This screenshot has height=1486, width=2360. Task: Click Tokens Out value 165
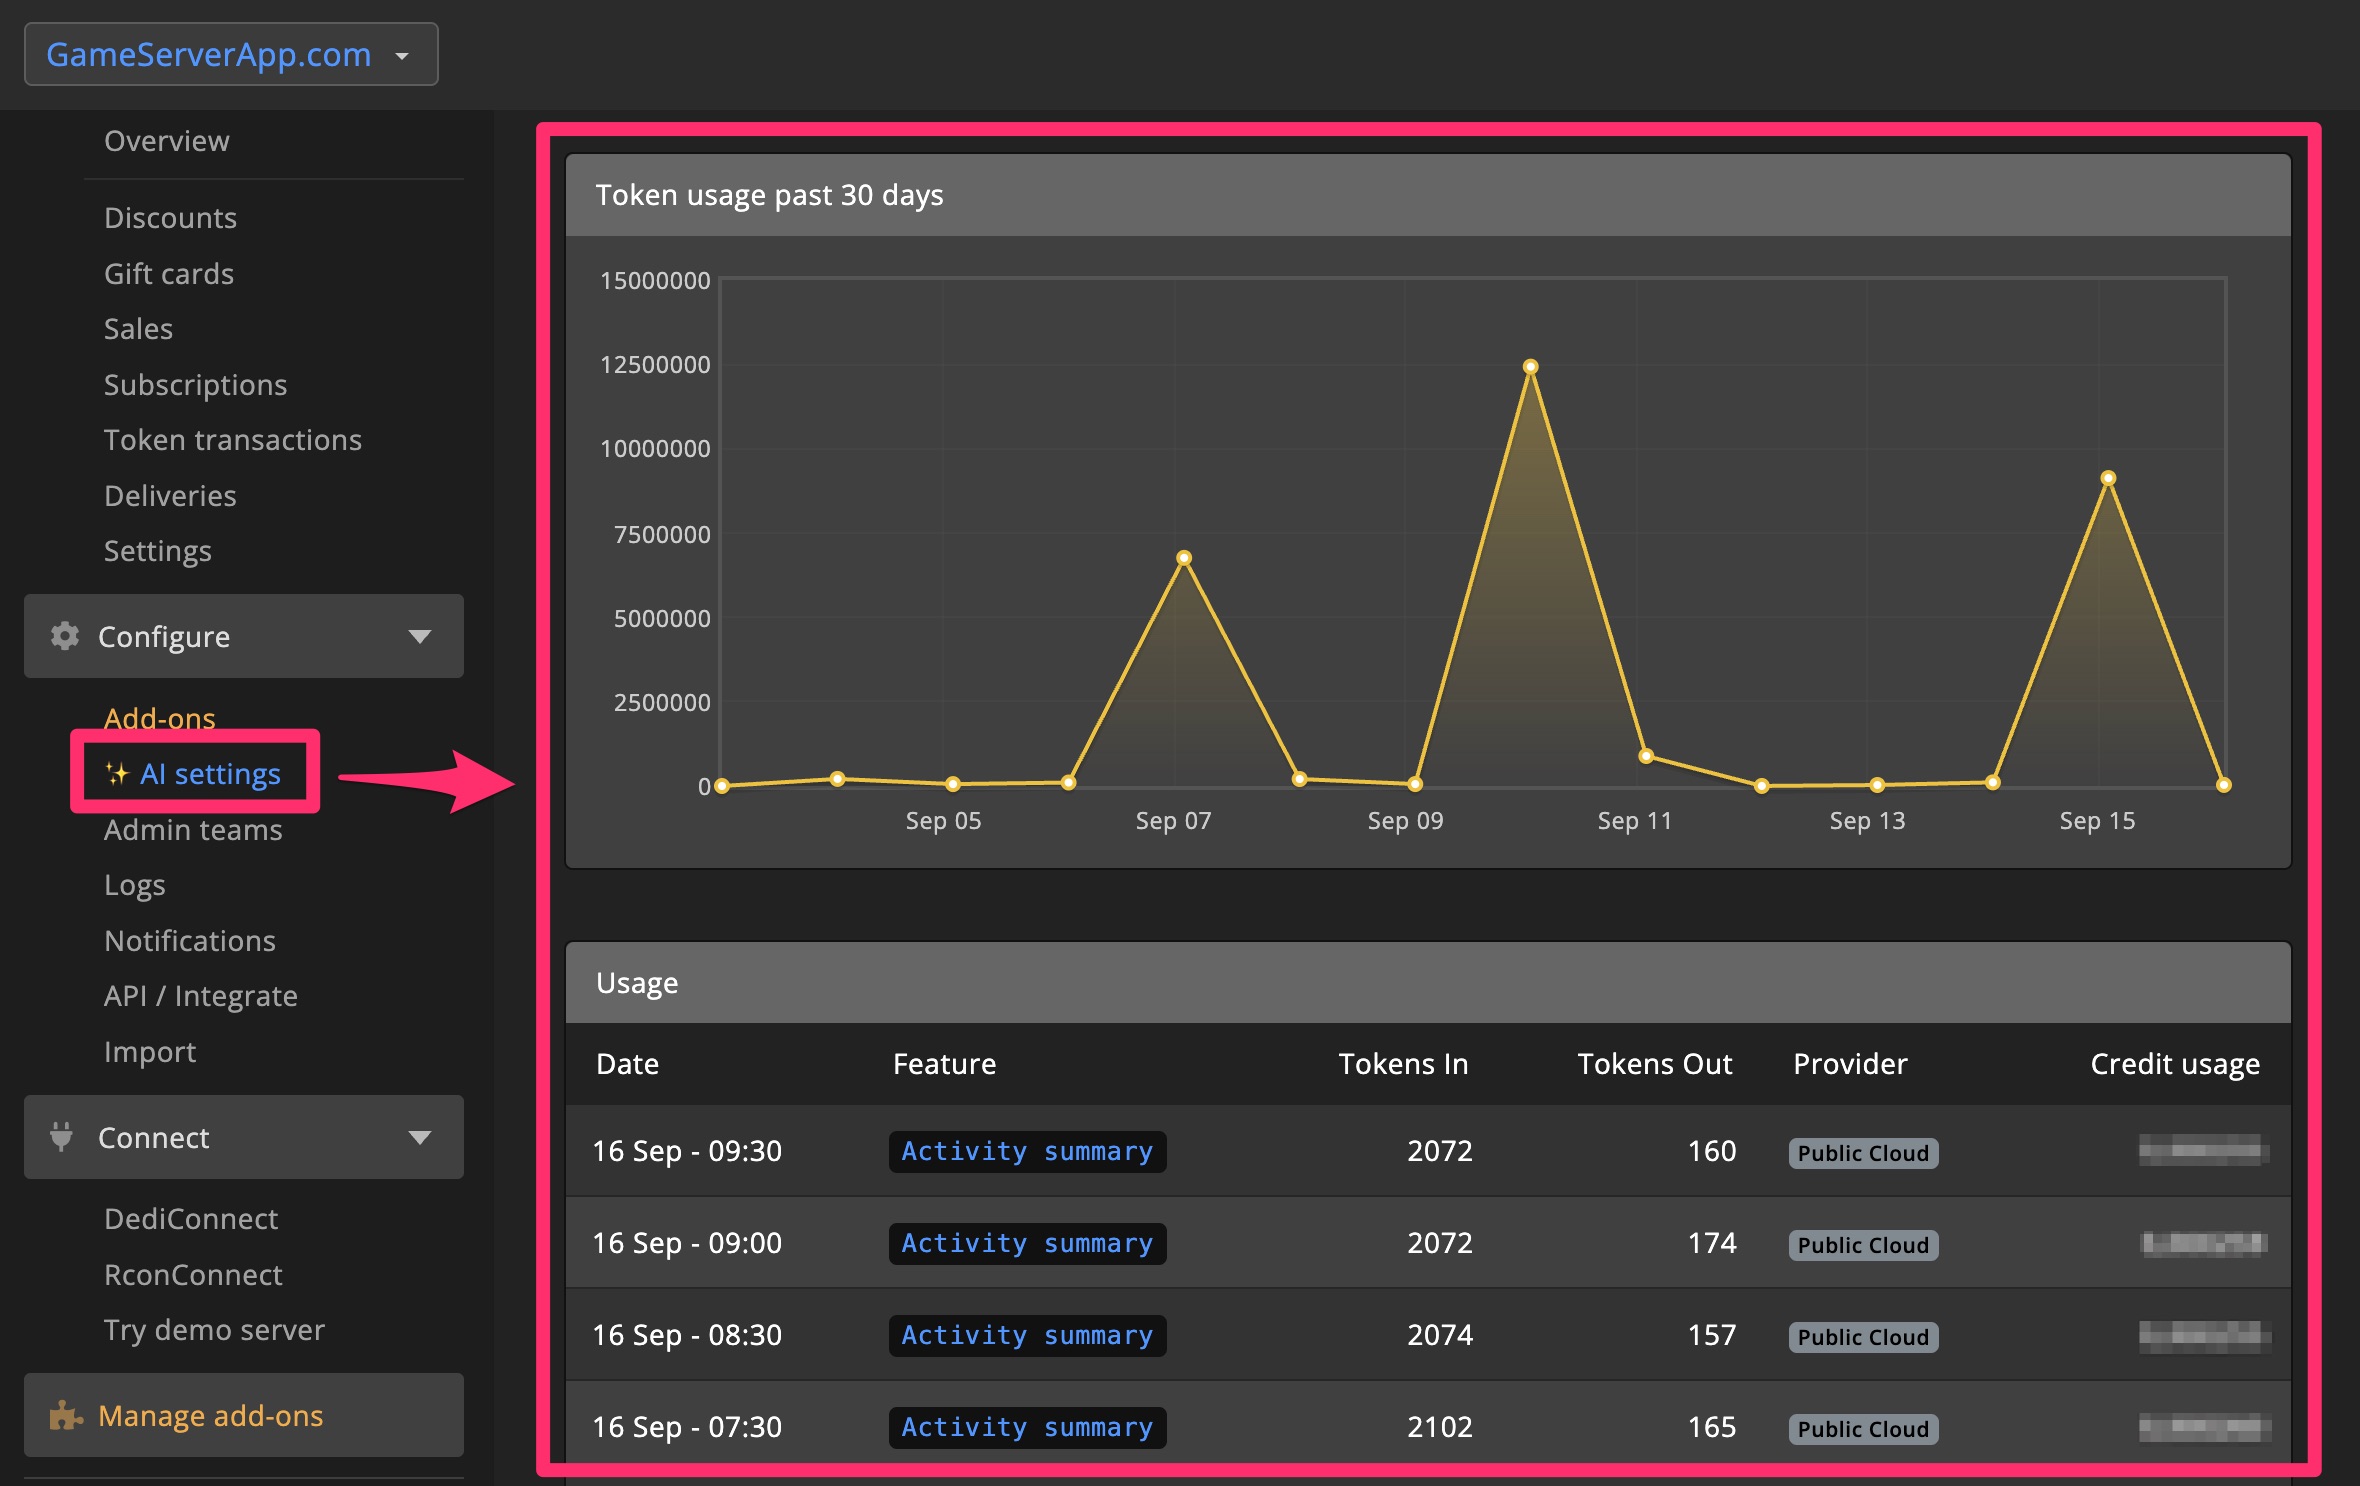1712,1427
